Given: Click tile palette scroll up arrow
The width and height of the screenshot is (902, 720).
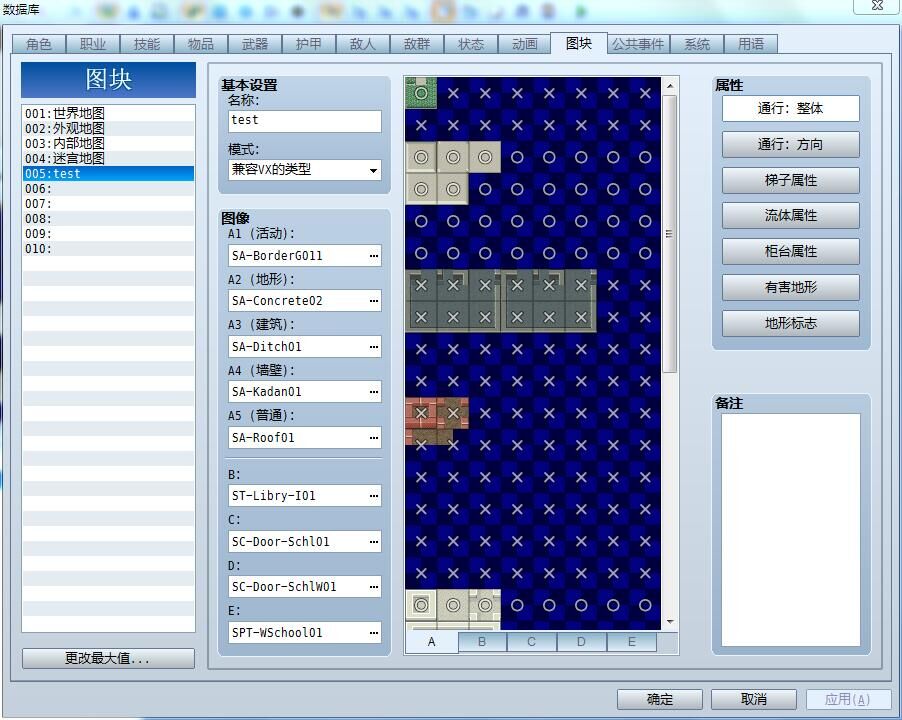Looking at the screenshot, I should tap(670, 86).
